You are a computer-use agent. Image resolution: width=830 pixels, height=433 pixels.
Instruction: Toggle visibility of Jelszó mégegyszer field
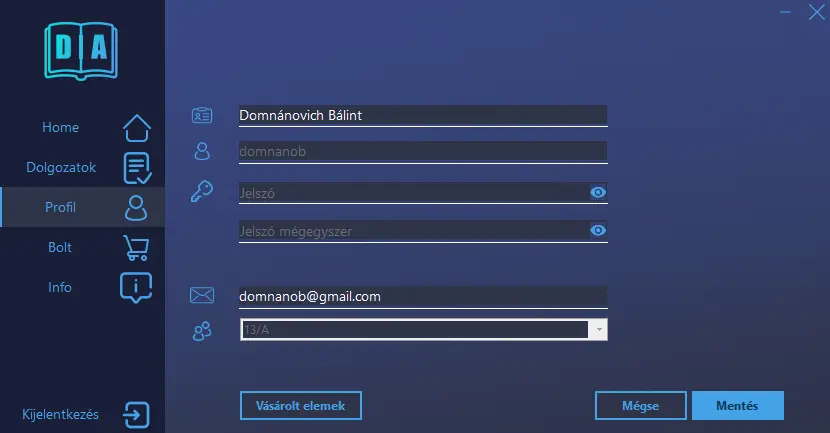[598, 231]
